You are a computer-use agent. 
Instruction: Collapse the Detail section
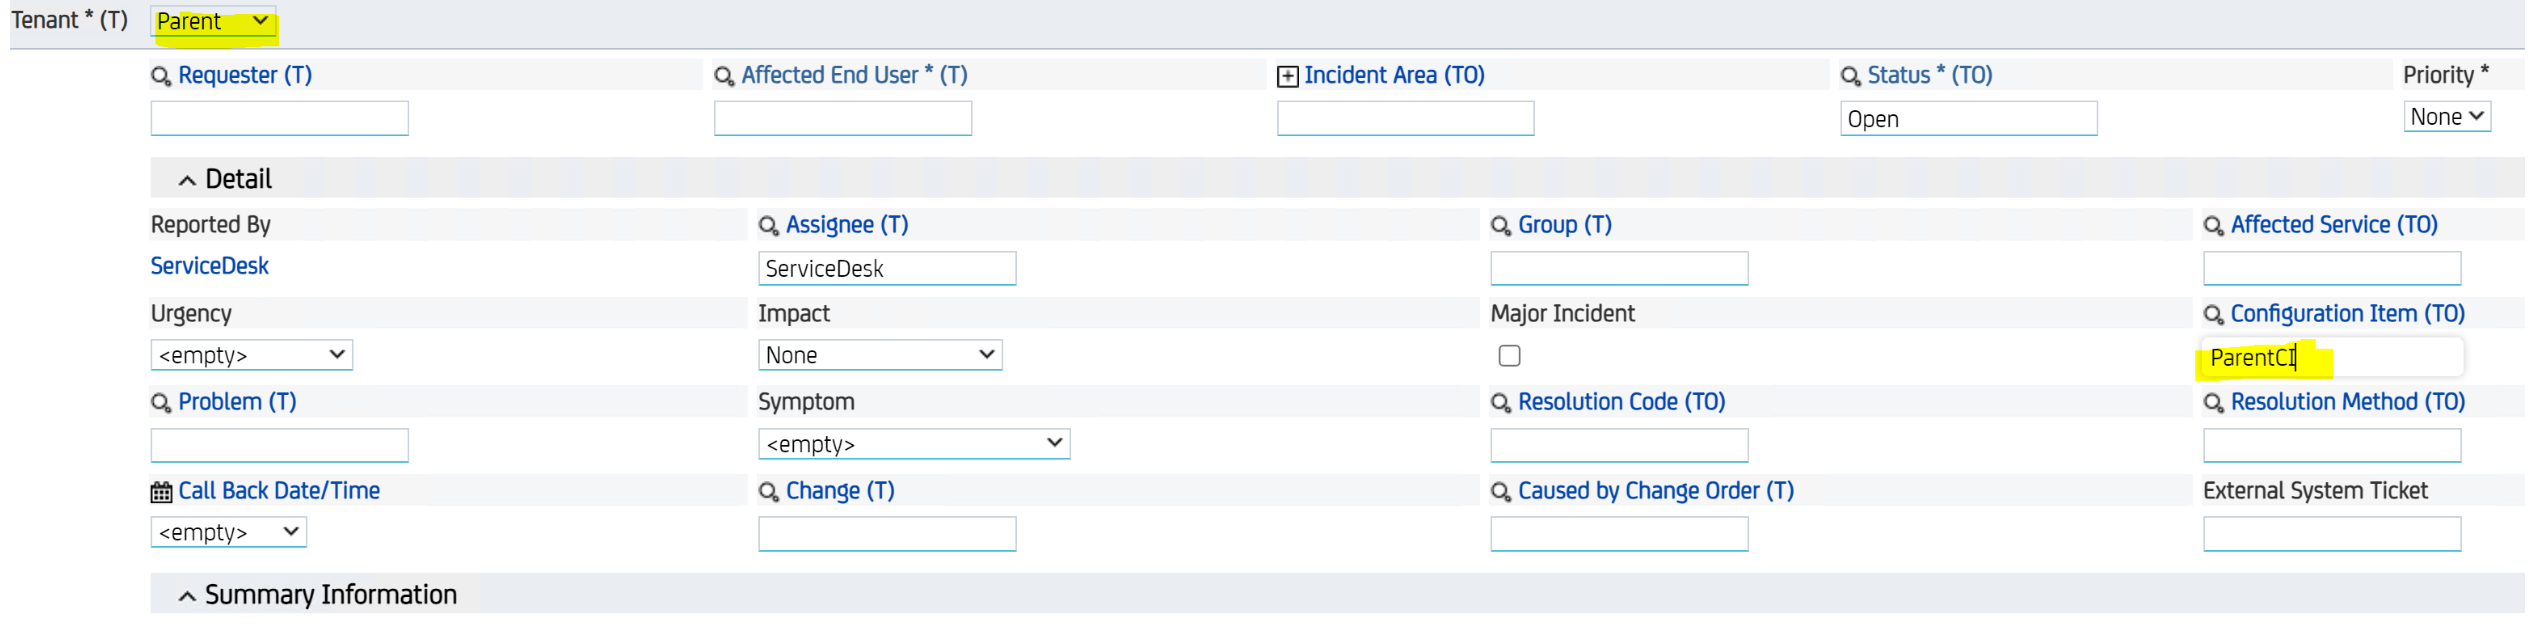coord(187,180)
